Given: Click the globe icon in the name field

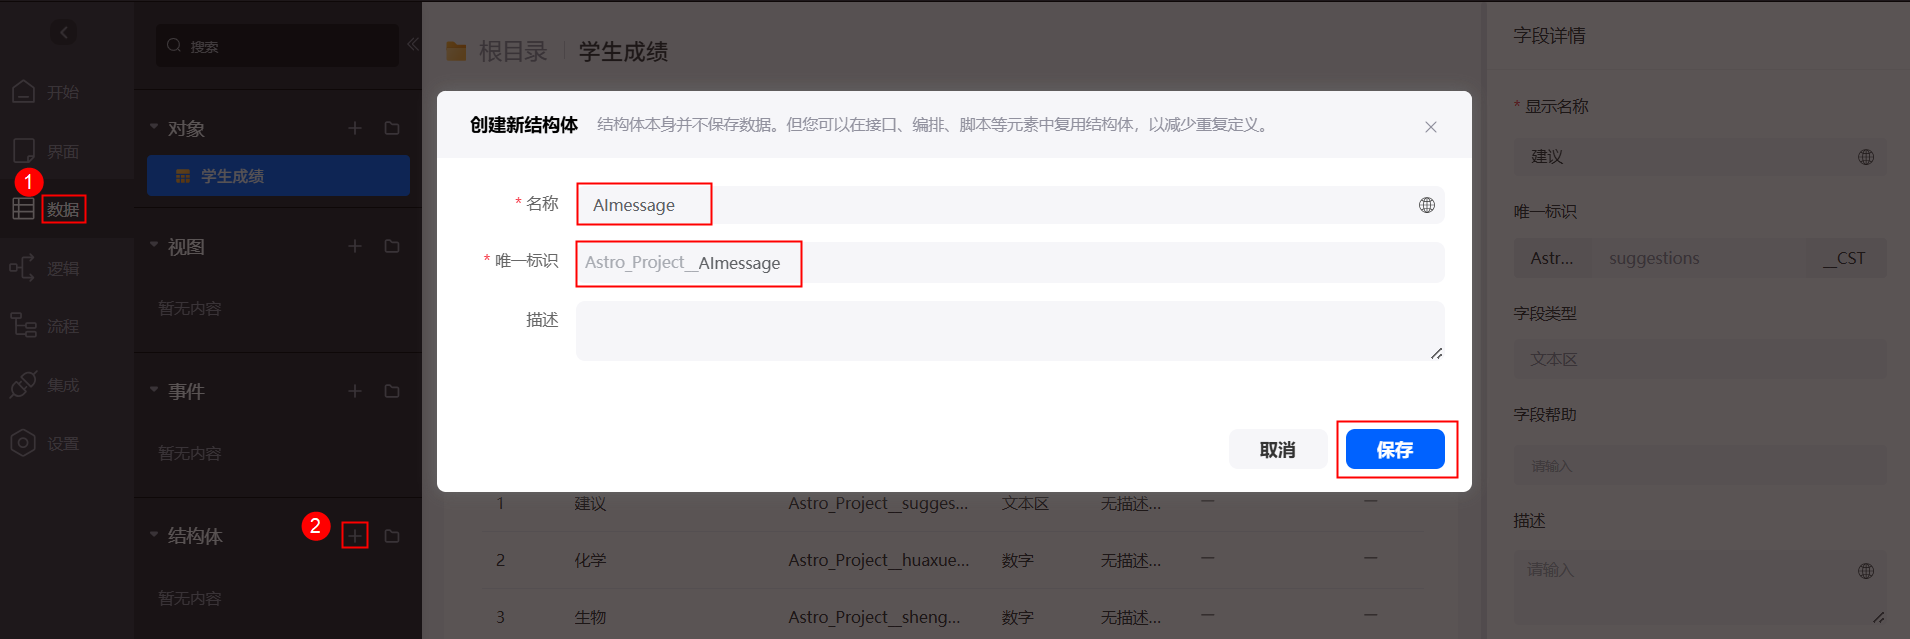Looking at the screenshot, I should tap(1426, 205).
